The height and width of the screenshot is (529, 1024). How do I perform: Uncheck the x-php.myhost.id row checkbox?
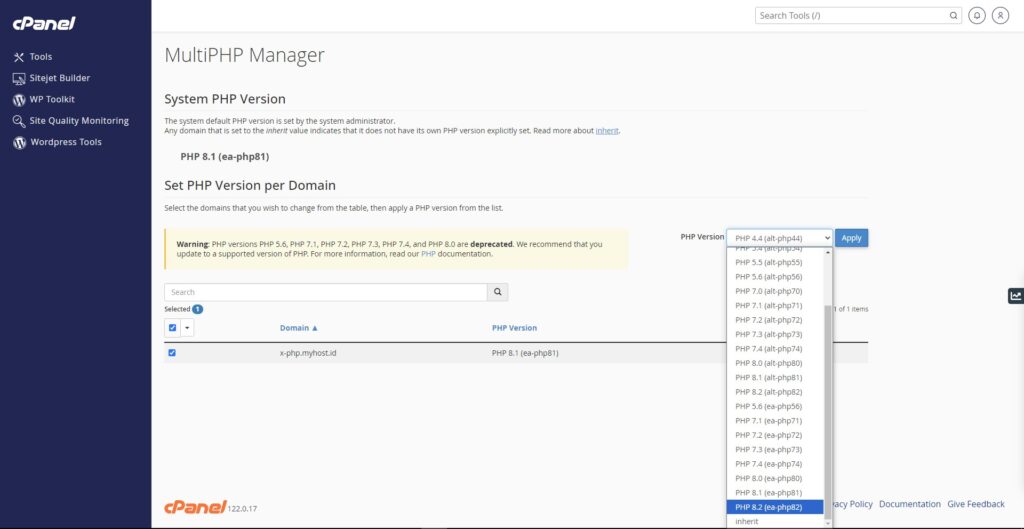[172, 353]
